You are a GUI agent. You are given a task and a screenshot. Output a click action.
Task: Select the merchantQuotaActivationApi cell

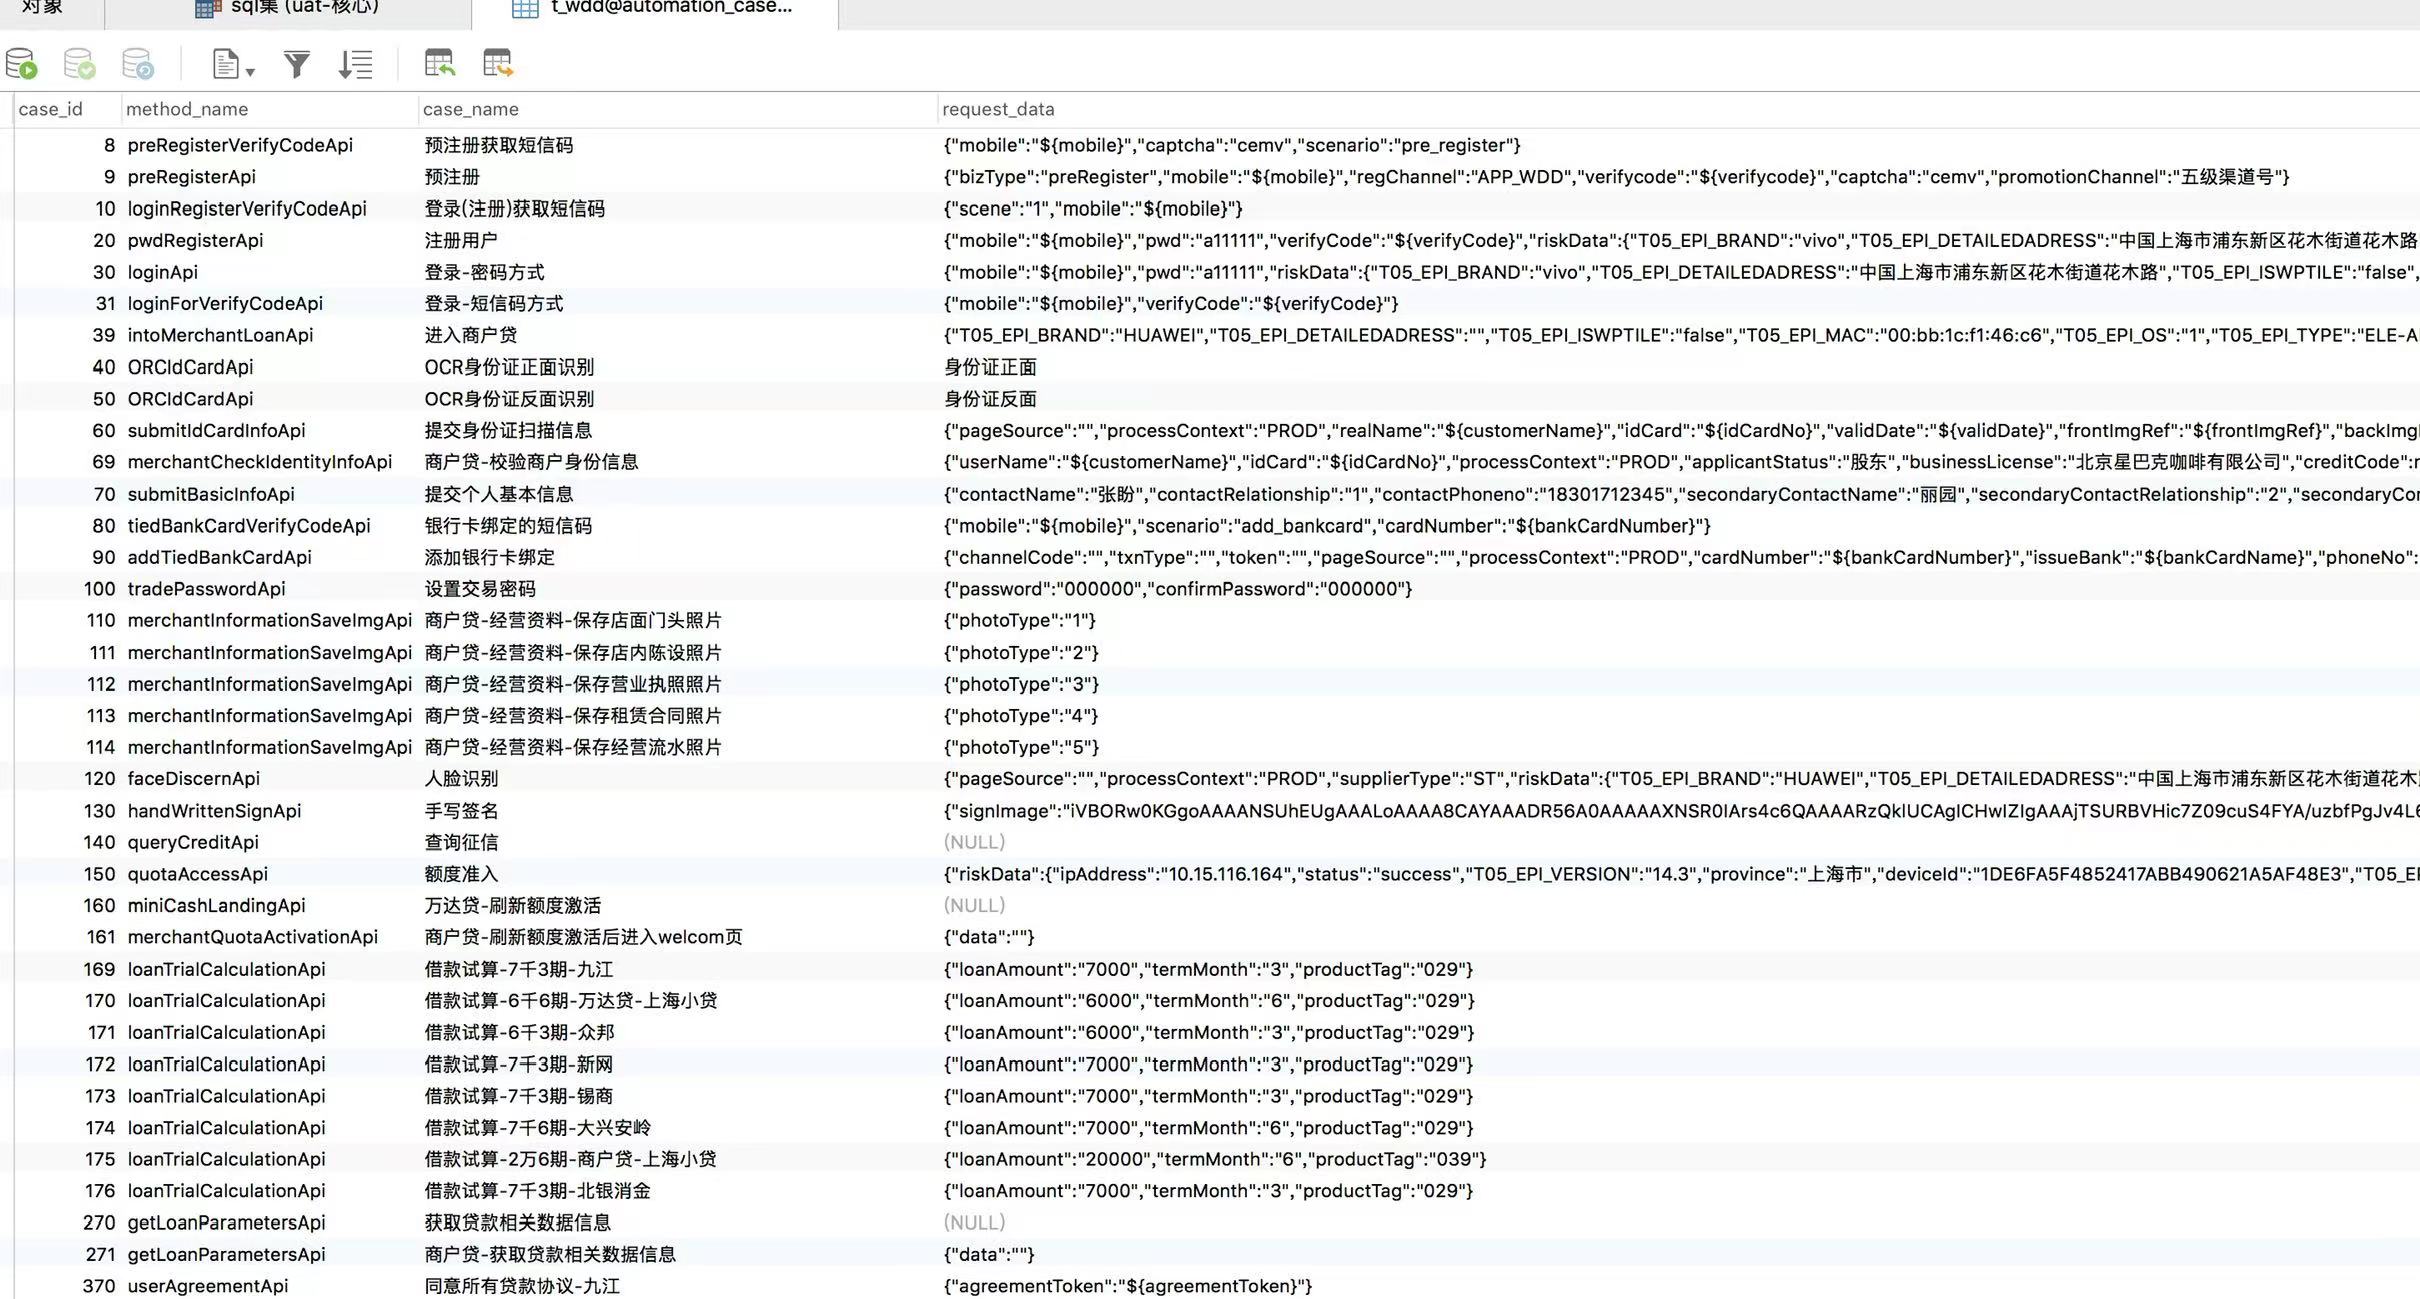pos(253,937)
